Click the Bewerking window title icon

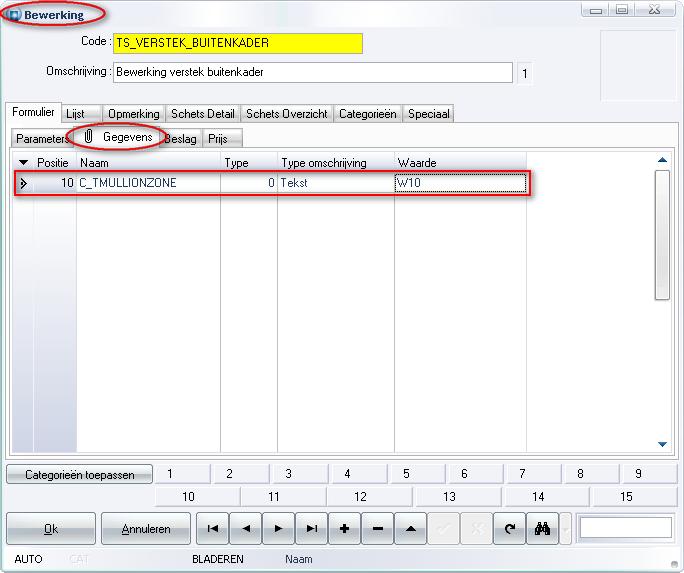pos(14,15)
